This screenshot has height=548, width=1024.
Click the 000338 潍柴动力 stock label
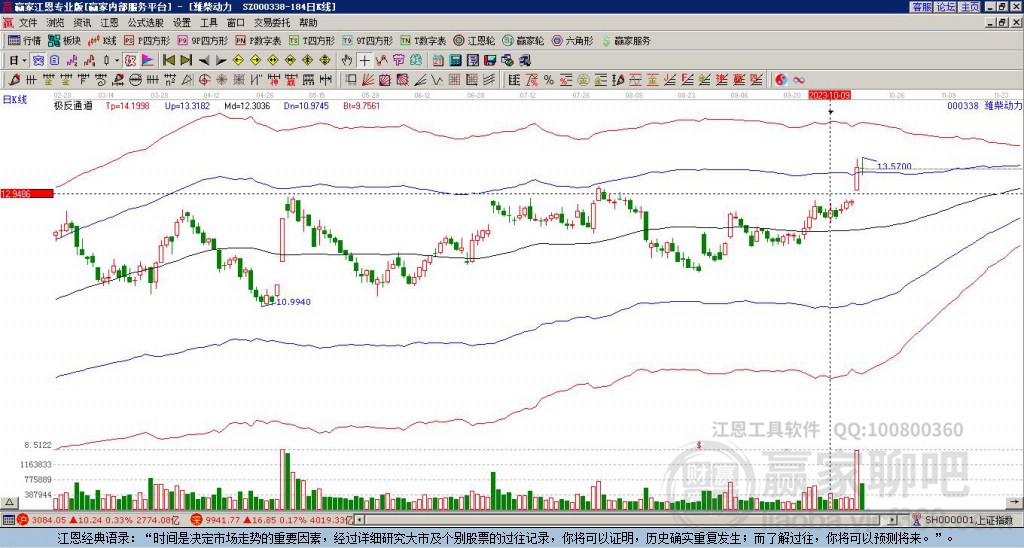pos(984,105)
